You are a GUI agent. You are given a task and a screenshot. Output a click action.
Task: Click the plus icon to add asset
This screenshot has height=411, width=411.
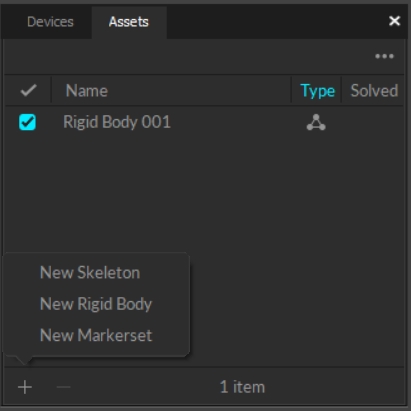(x=25, y=387)
